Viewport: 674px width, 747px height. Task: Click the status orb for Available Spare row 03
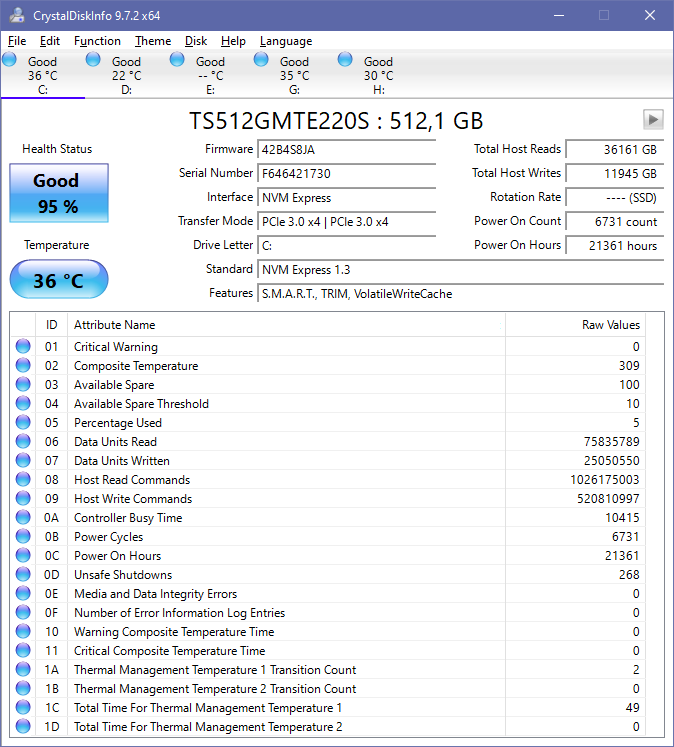click(23, 384)
